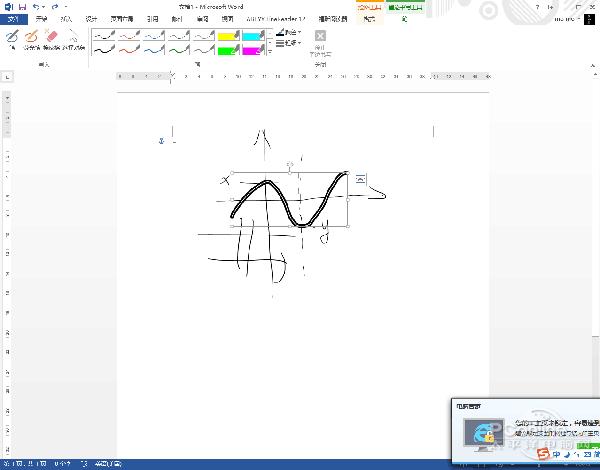Switch to the Review tab
The width and height of the screenshot is (600, 470).
point(202,19)
